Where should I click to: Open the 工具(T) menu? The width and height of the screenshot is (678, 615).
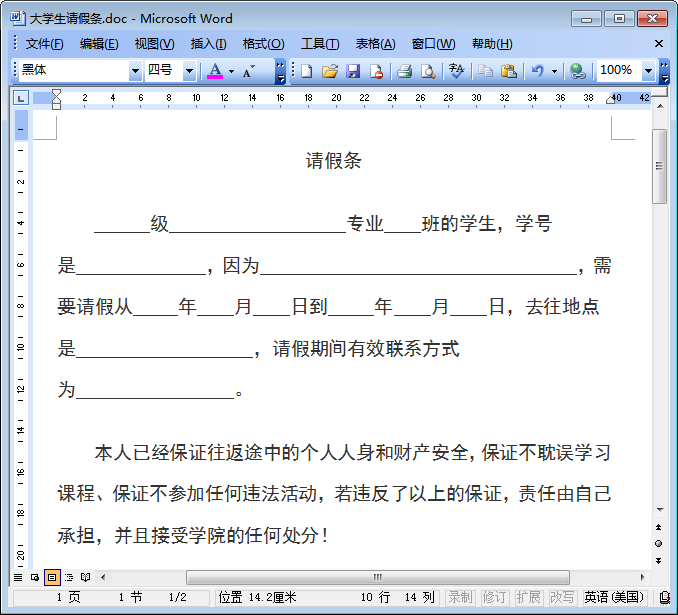[x=320, y=44]
